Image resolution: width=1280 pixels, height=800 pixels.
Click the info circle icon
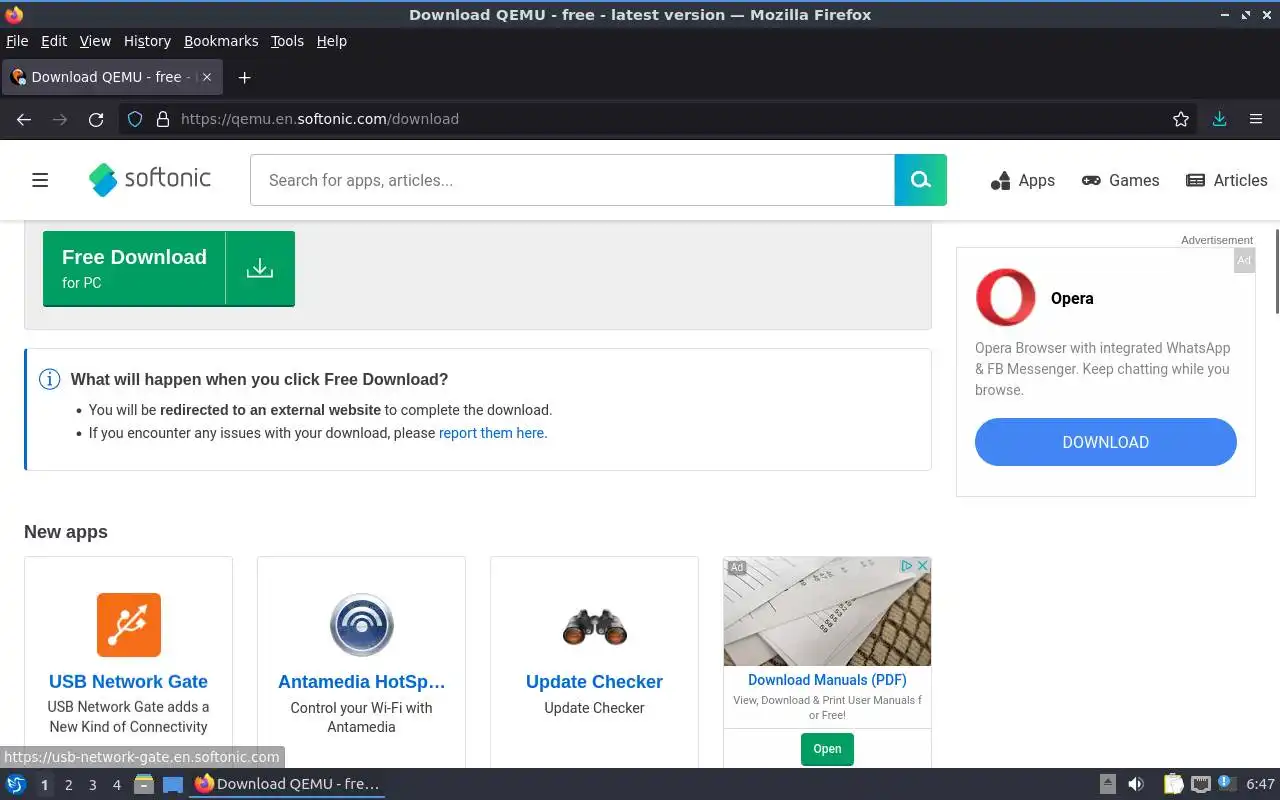point(49,379)
